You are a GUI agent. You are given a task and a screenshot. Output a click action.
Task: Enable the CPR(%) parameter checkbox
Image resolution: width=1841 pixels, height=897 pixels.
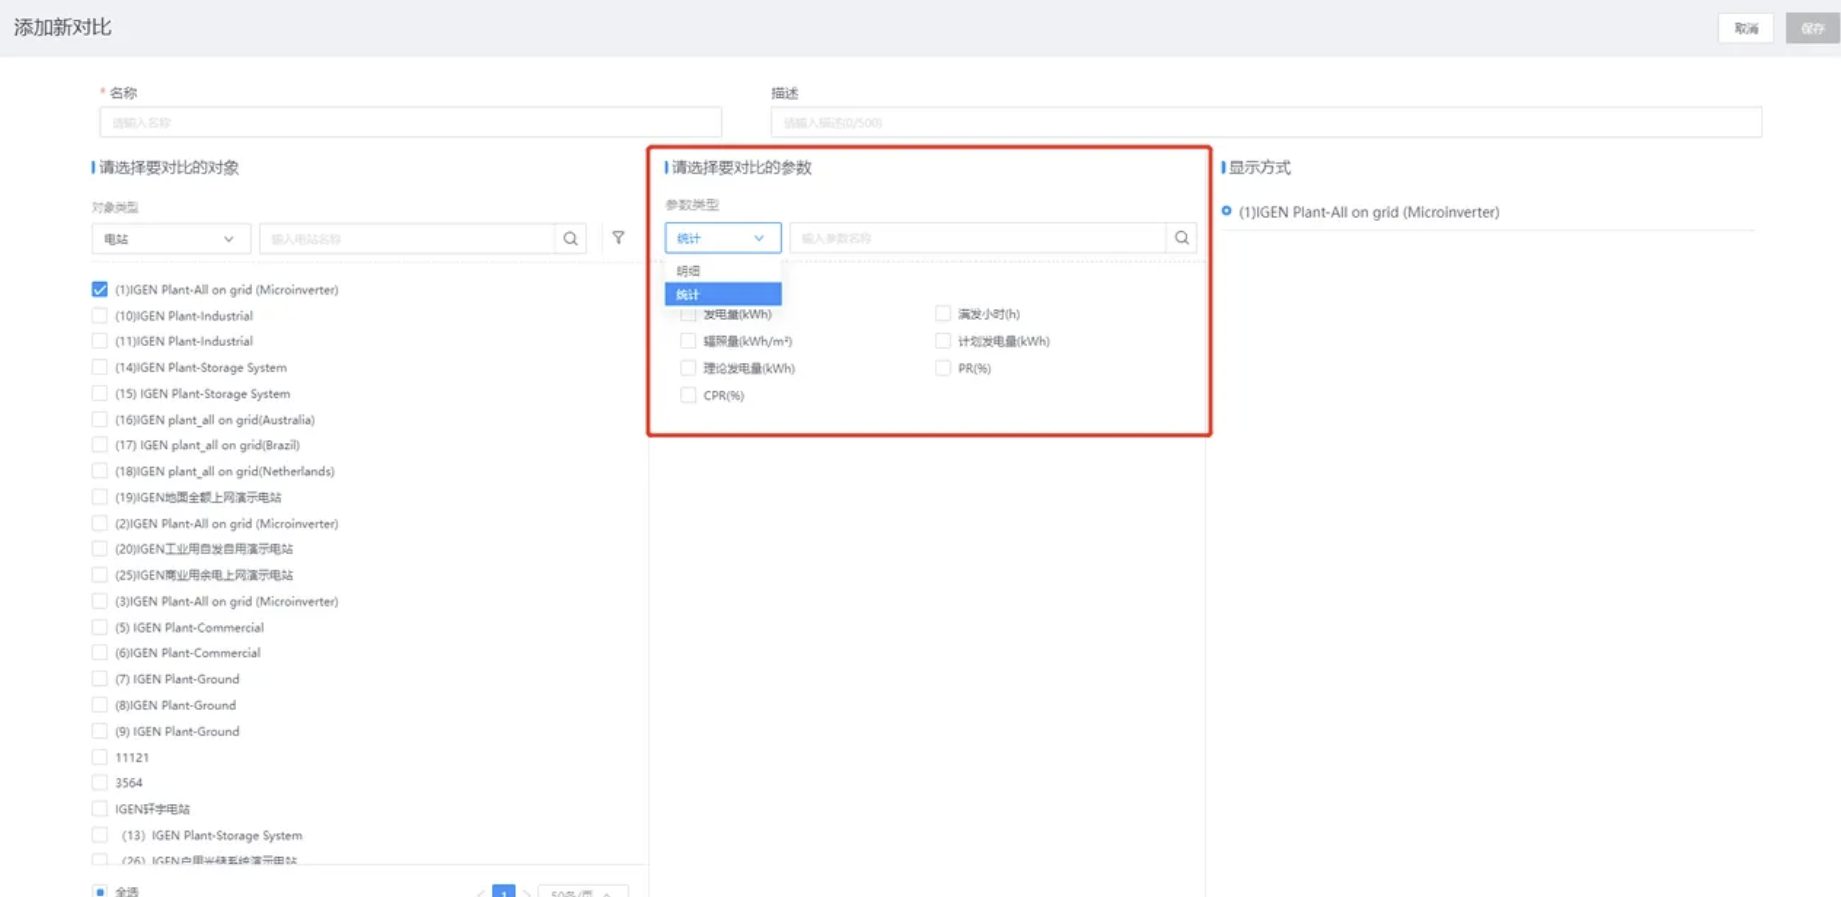coord(688,395)
